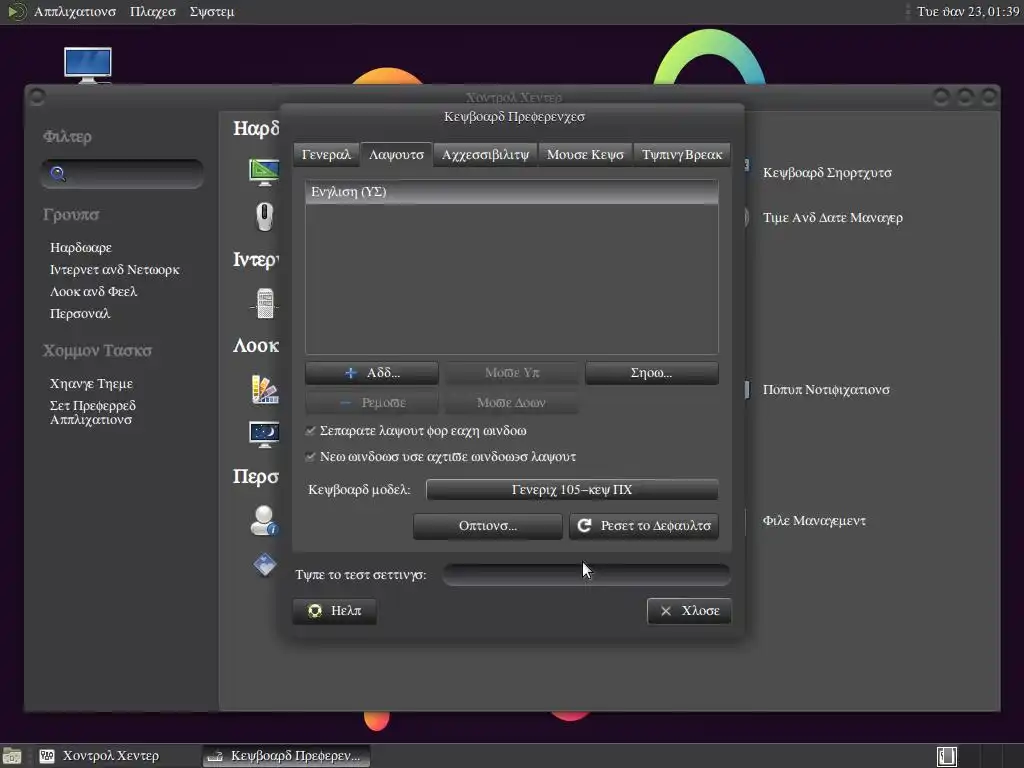Click the Μοϖε Δοων button
1024x768 pixels.
[x=511, y=403]
